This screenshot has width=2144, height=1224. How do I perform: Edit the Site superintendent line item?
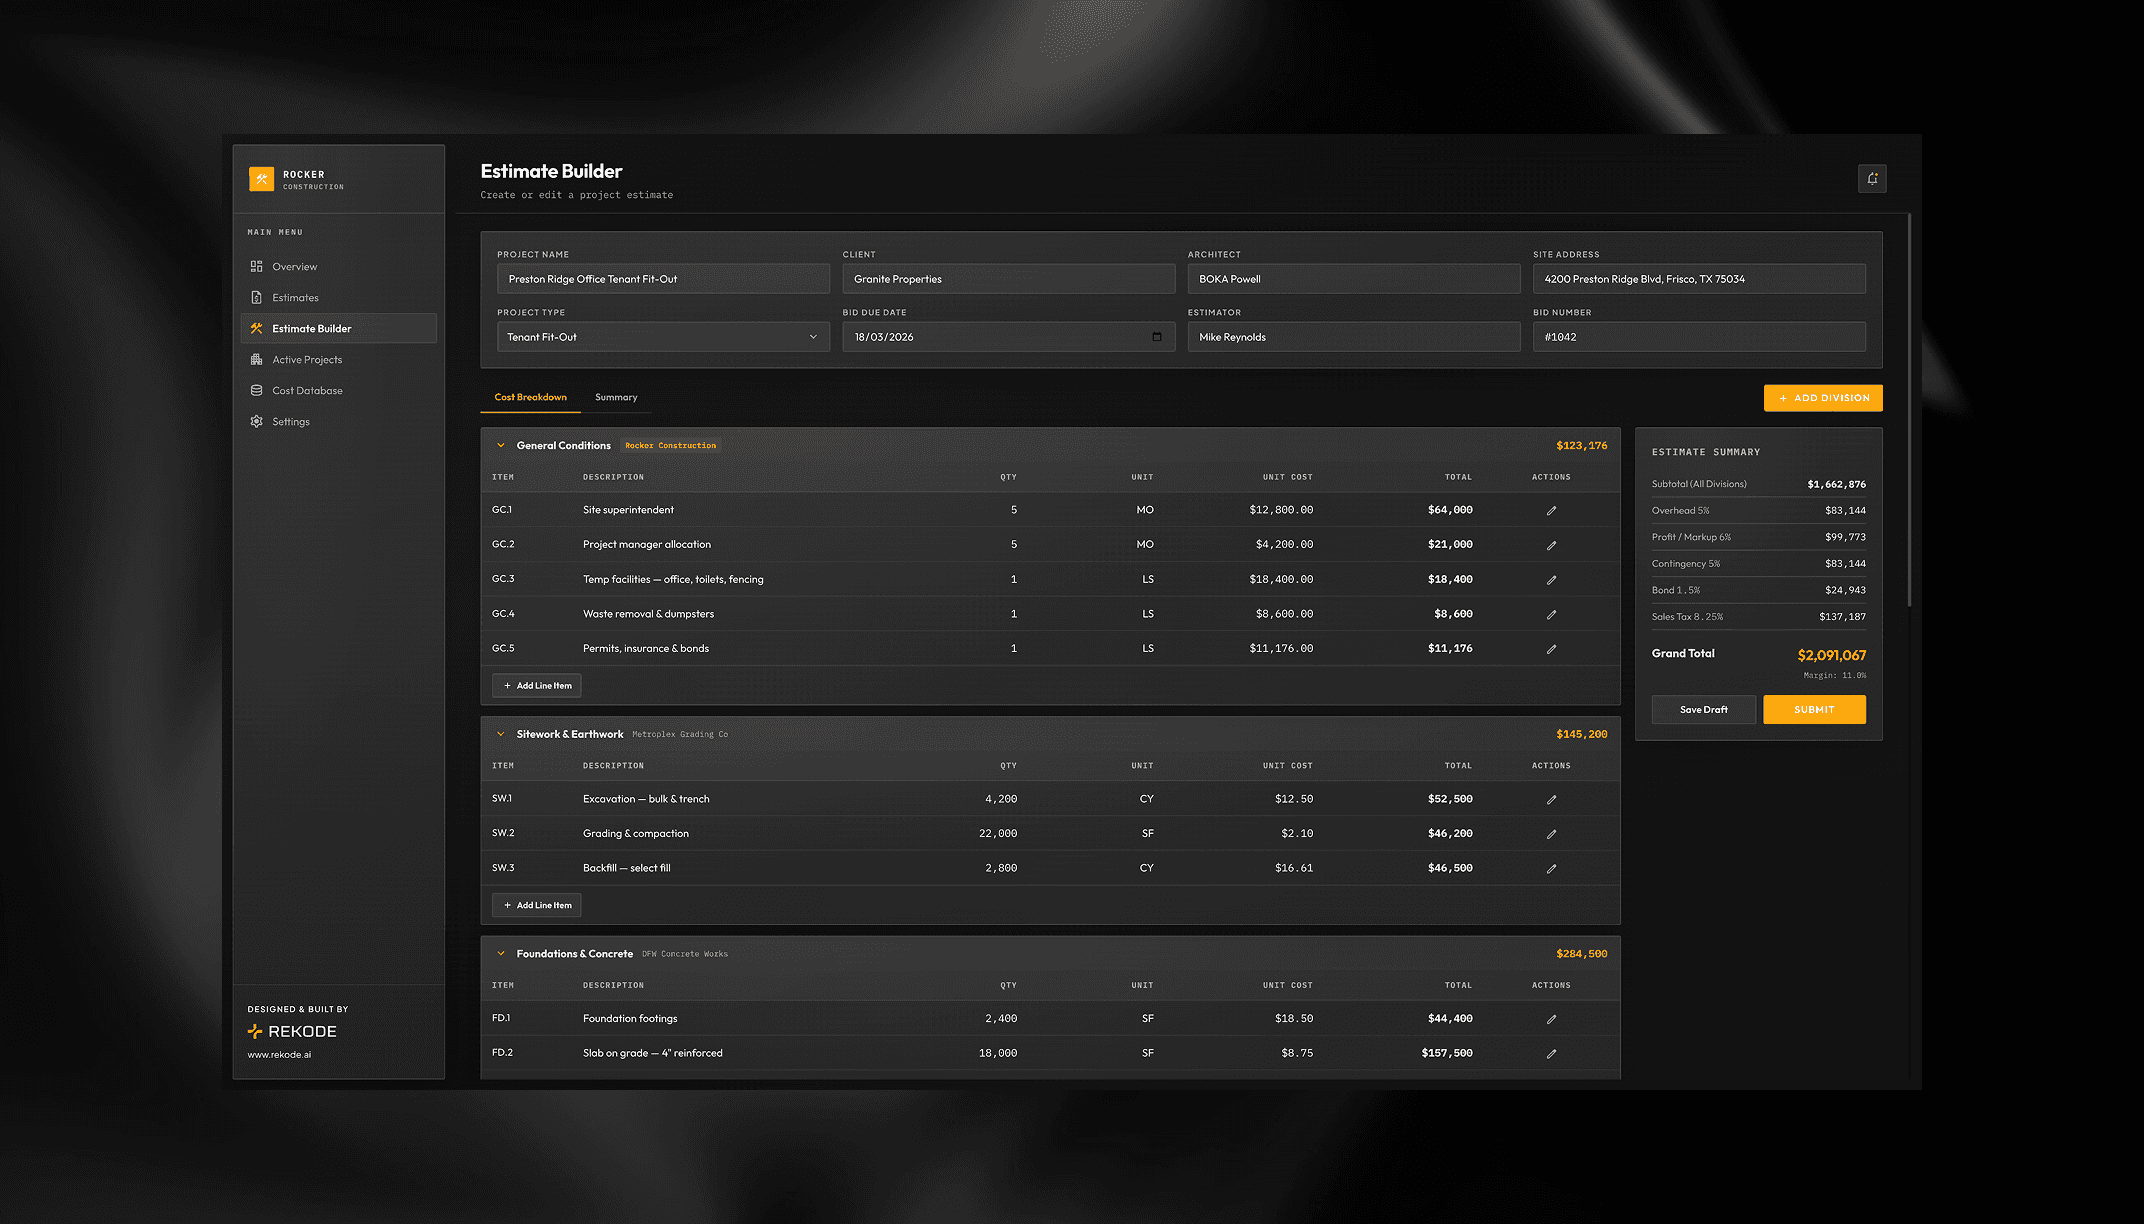click(x=1551, y=511)
